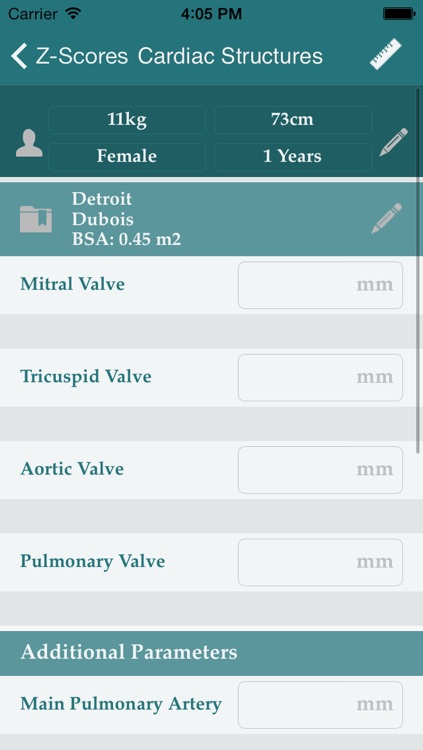Change the Female gender field
The width and height of the screenshot is (423, 750).
pos(127,156)
